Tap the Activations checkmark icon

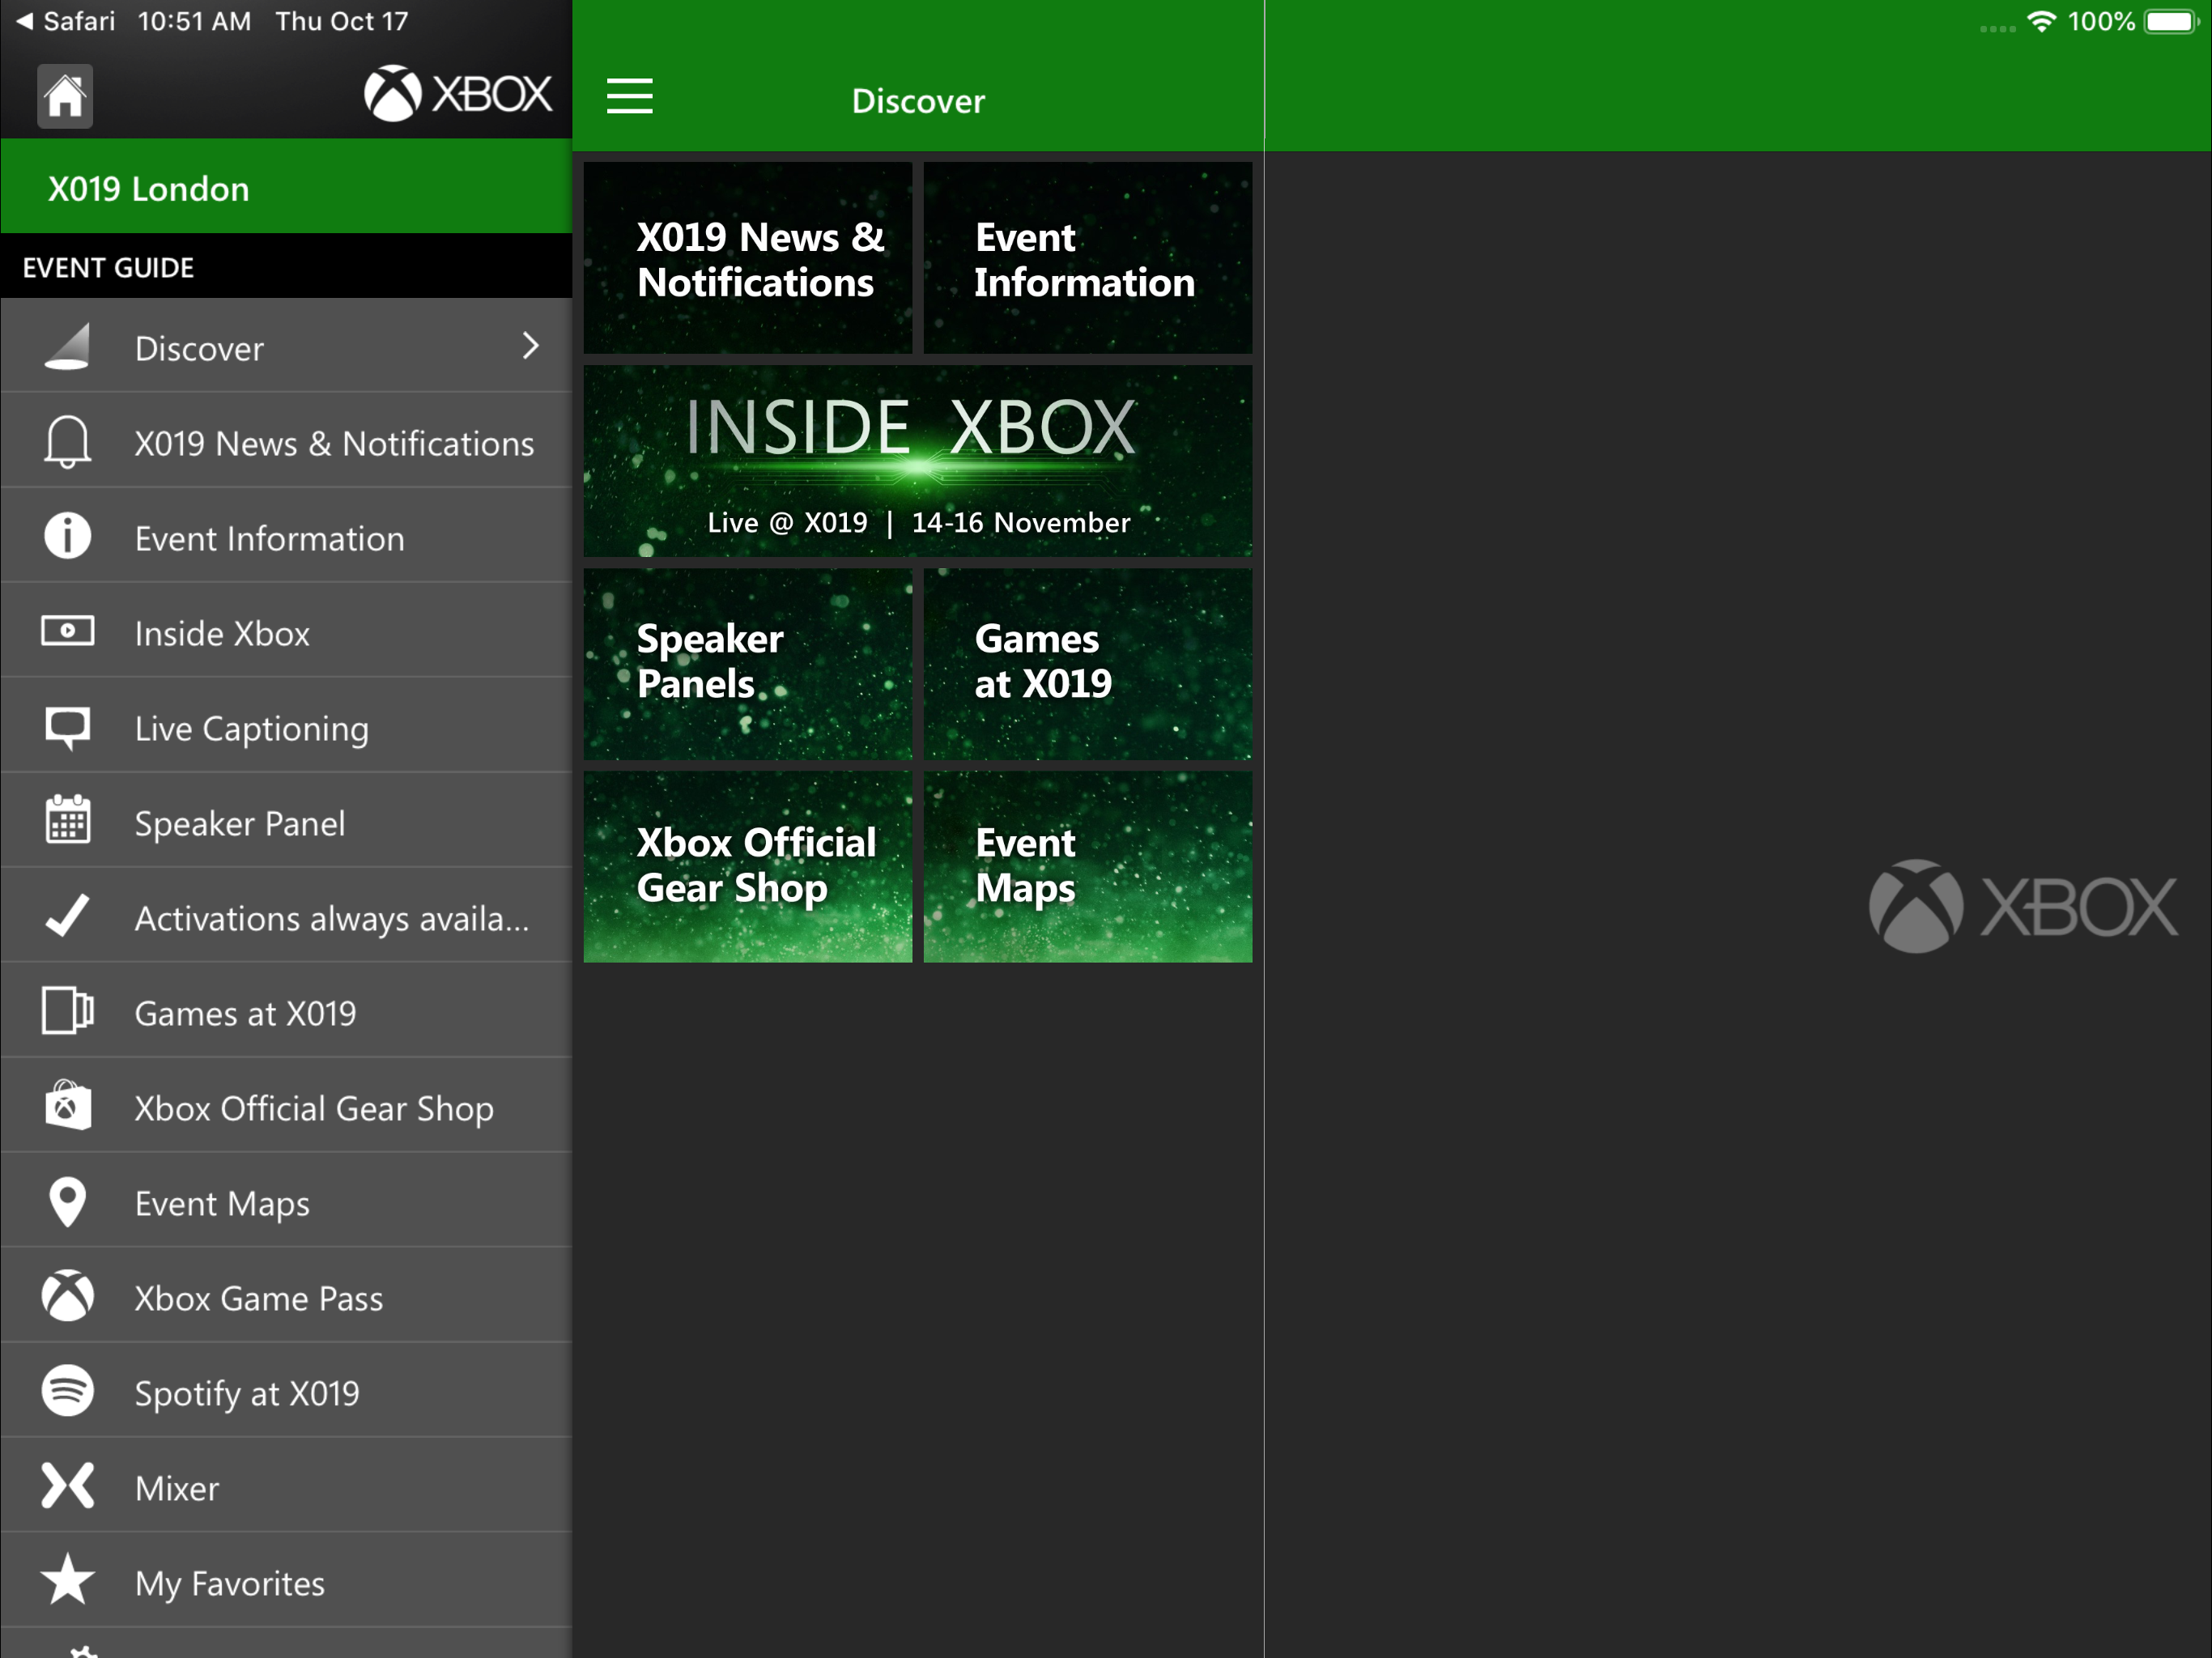pos(67,915)
